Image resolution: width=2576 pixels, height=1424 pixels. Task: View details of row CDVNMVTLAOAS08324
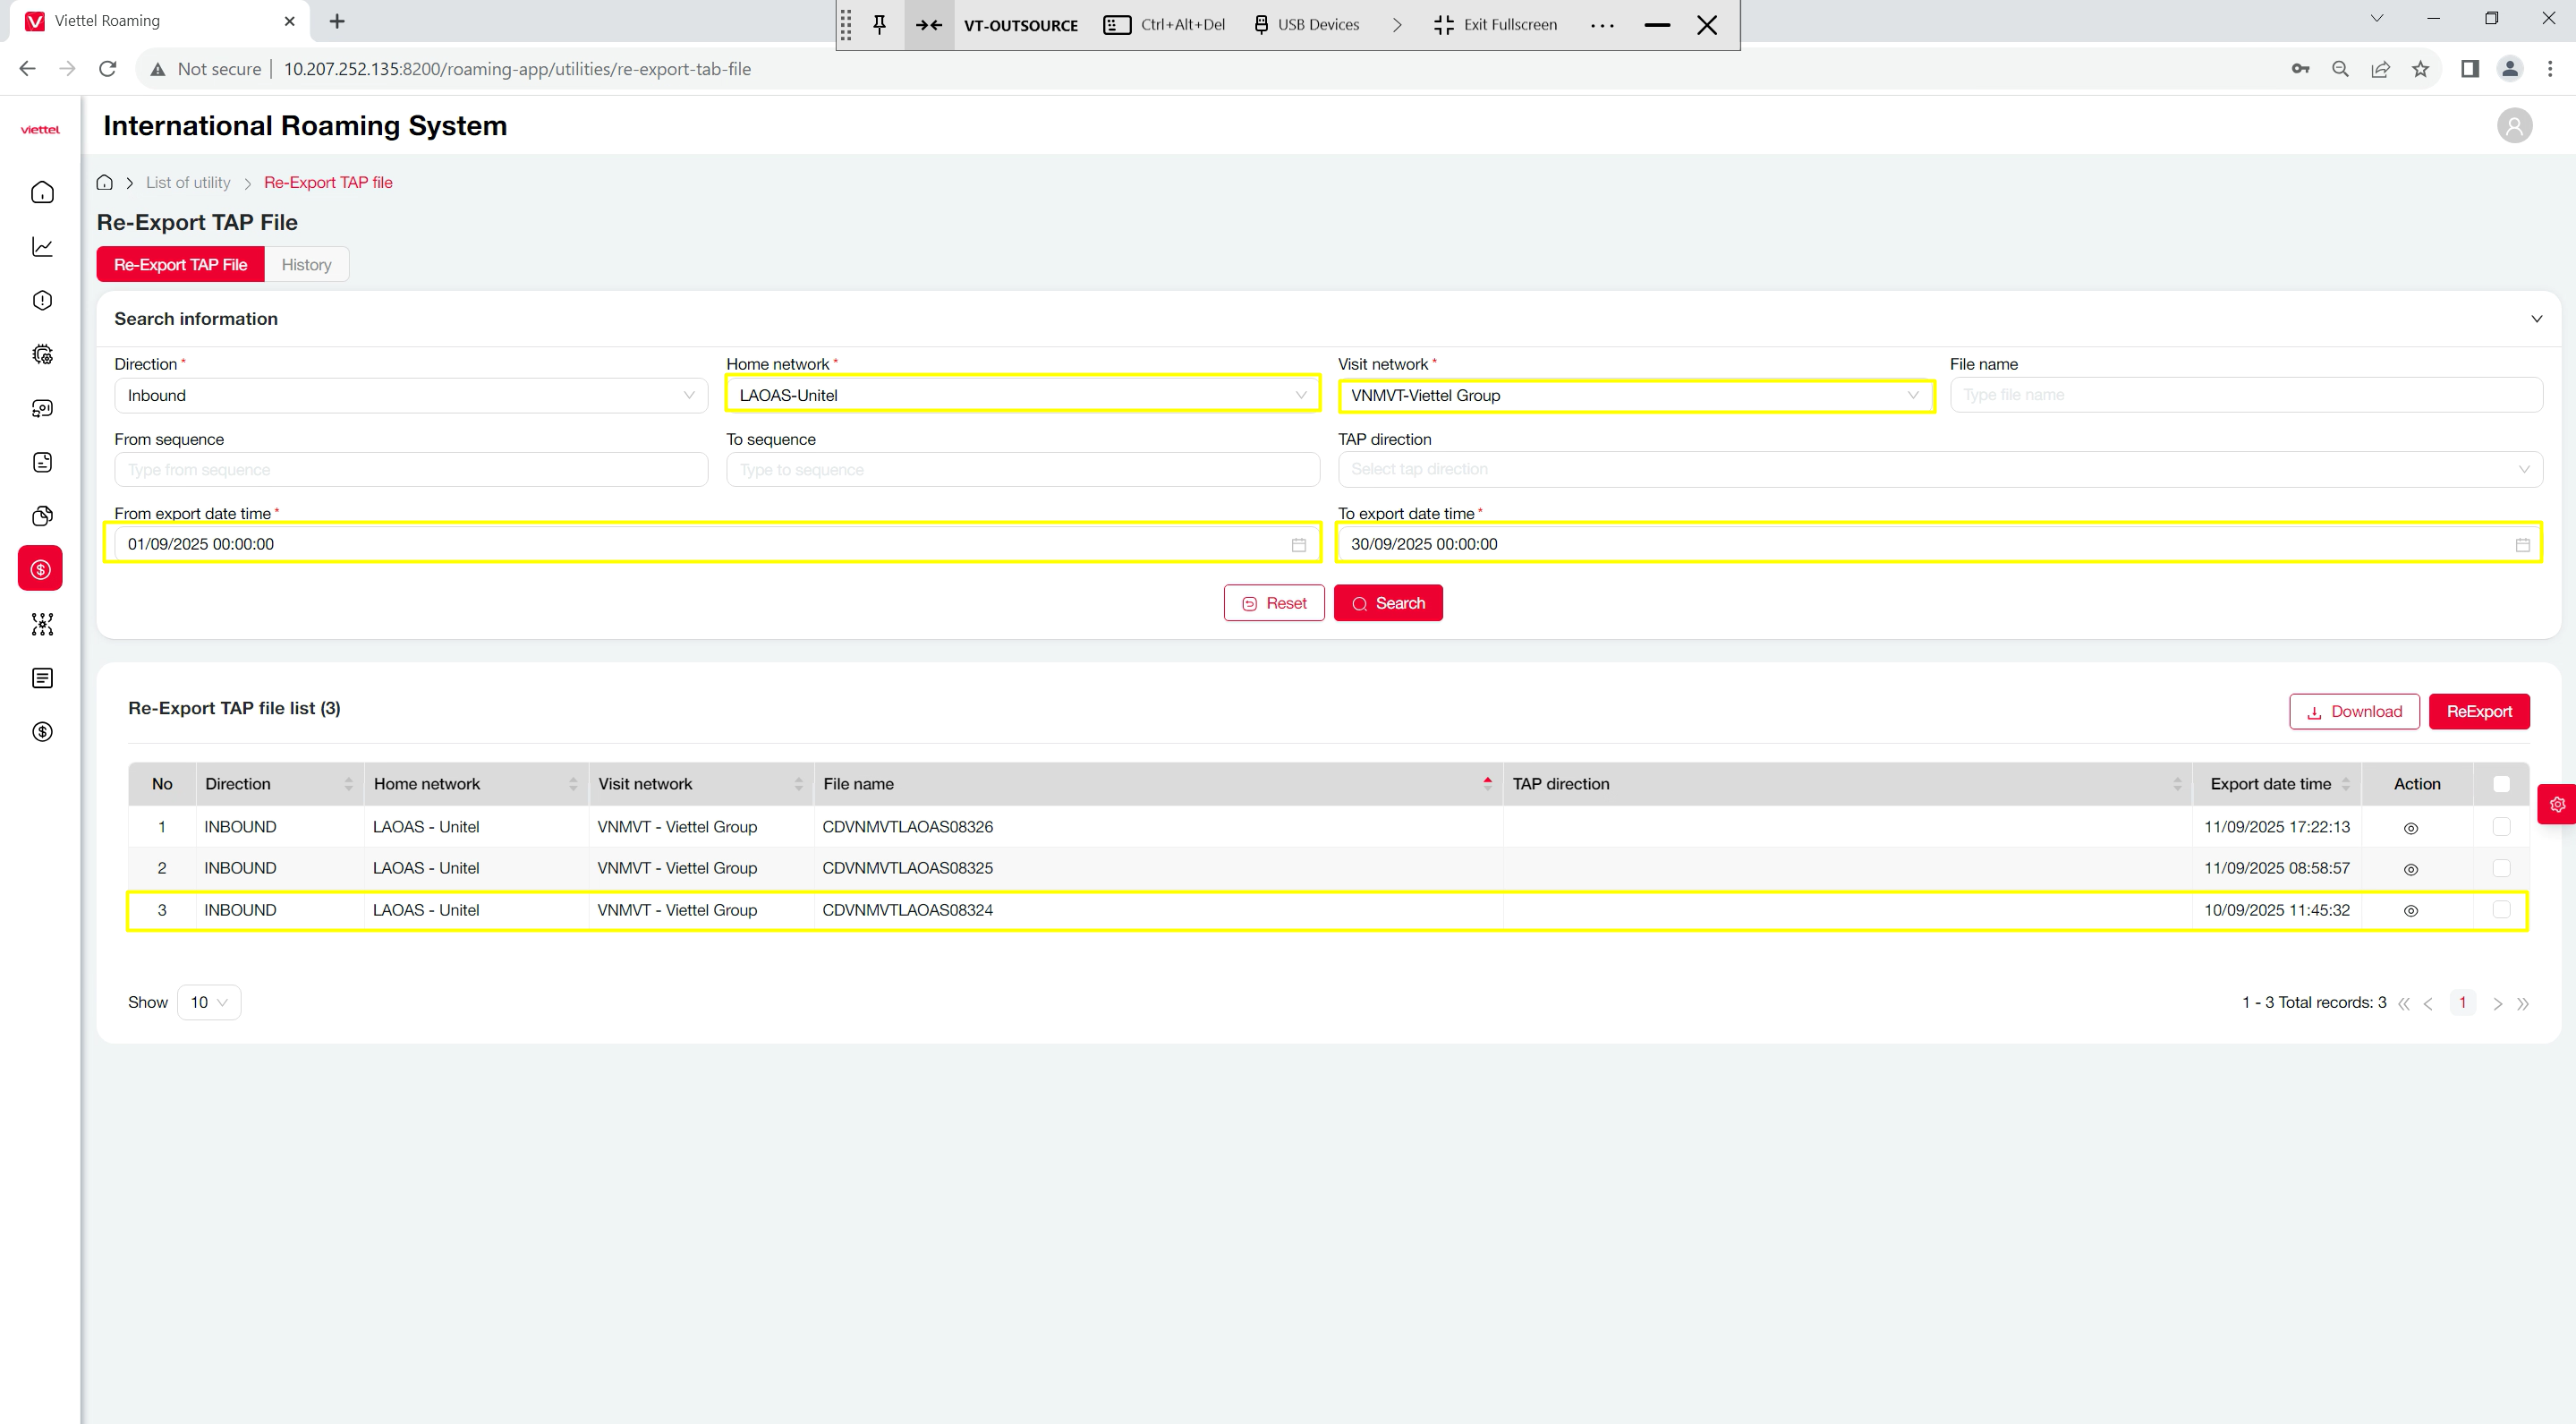2410,911
